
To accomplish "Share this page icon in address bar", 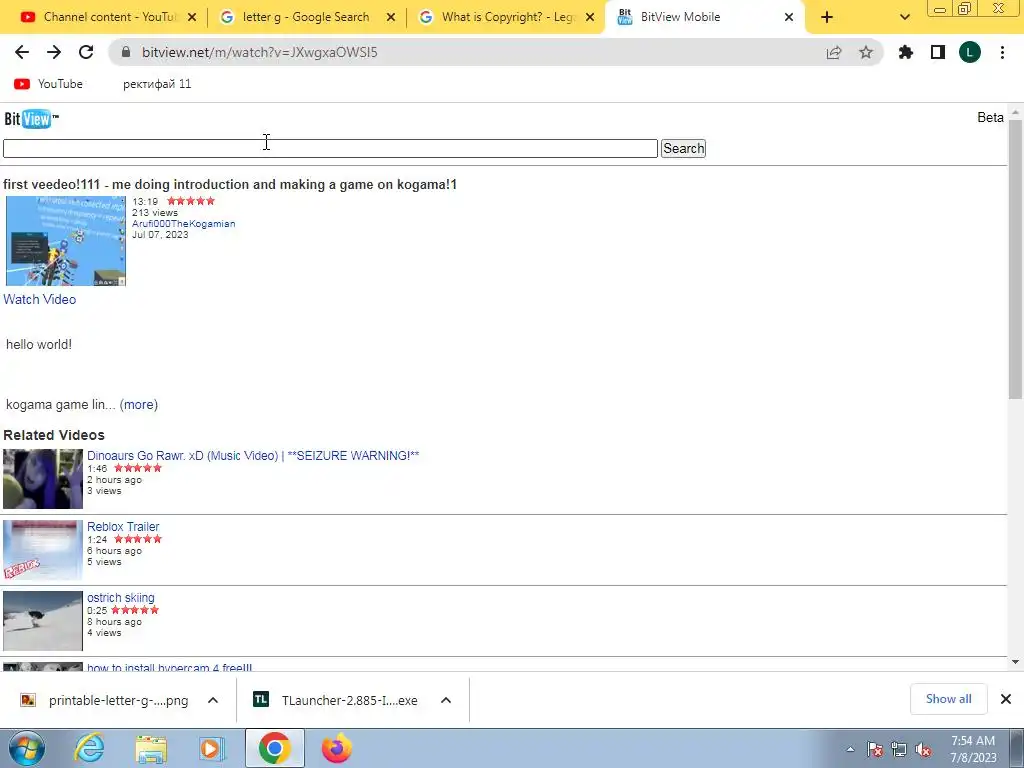I will [x=834, y=52].
